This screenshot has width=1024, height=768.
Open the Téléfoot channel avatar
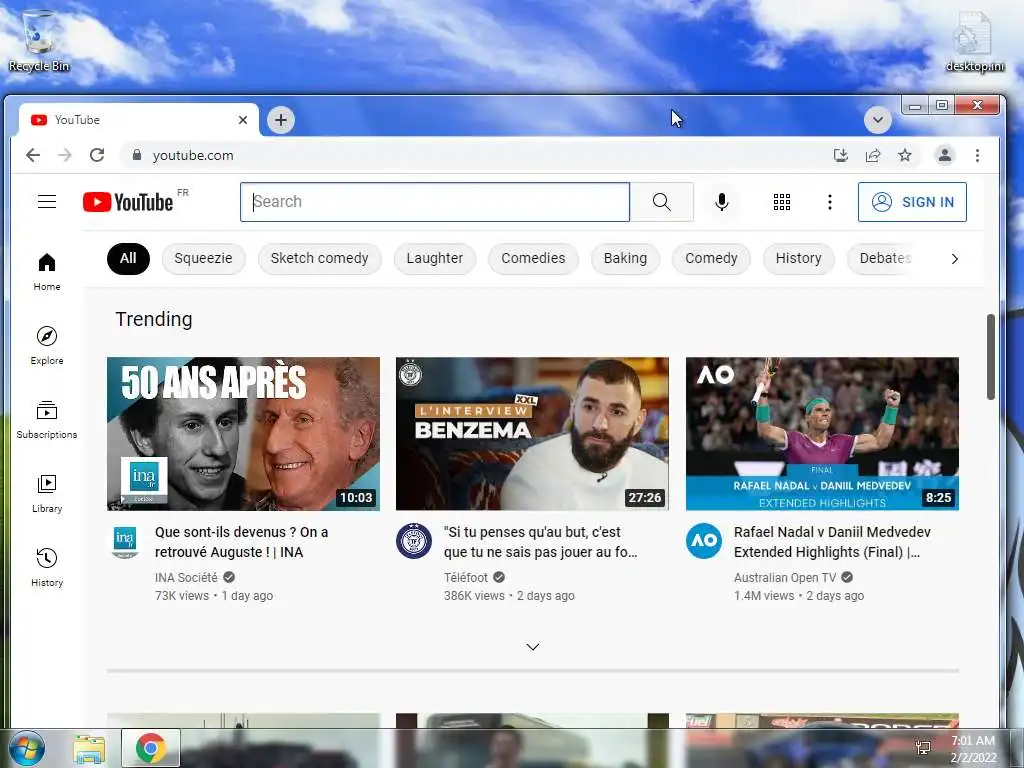(x=414, y=541)
